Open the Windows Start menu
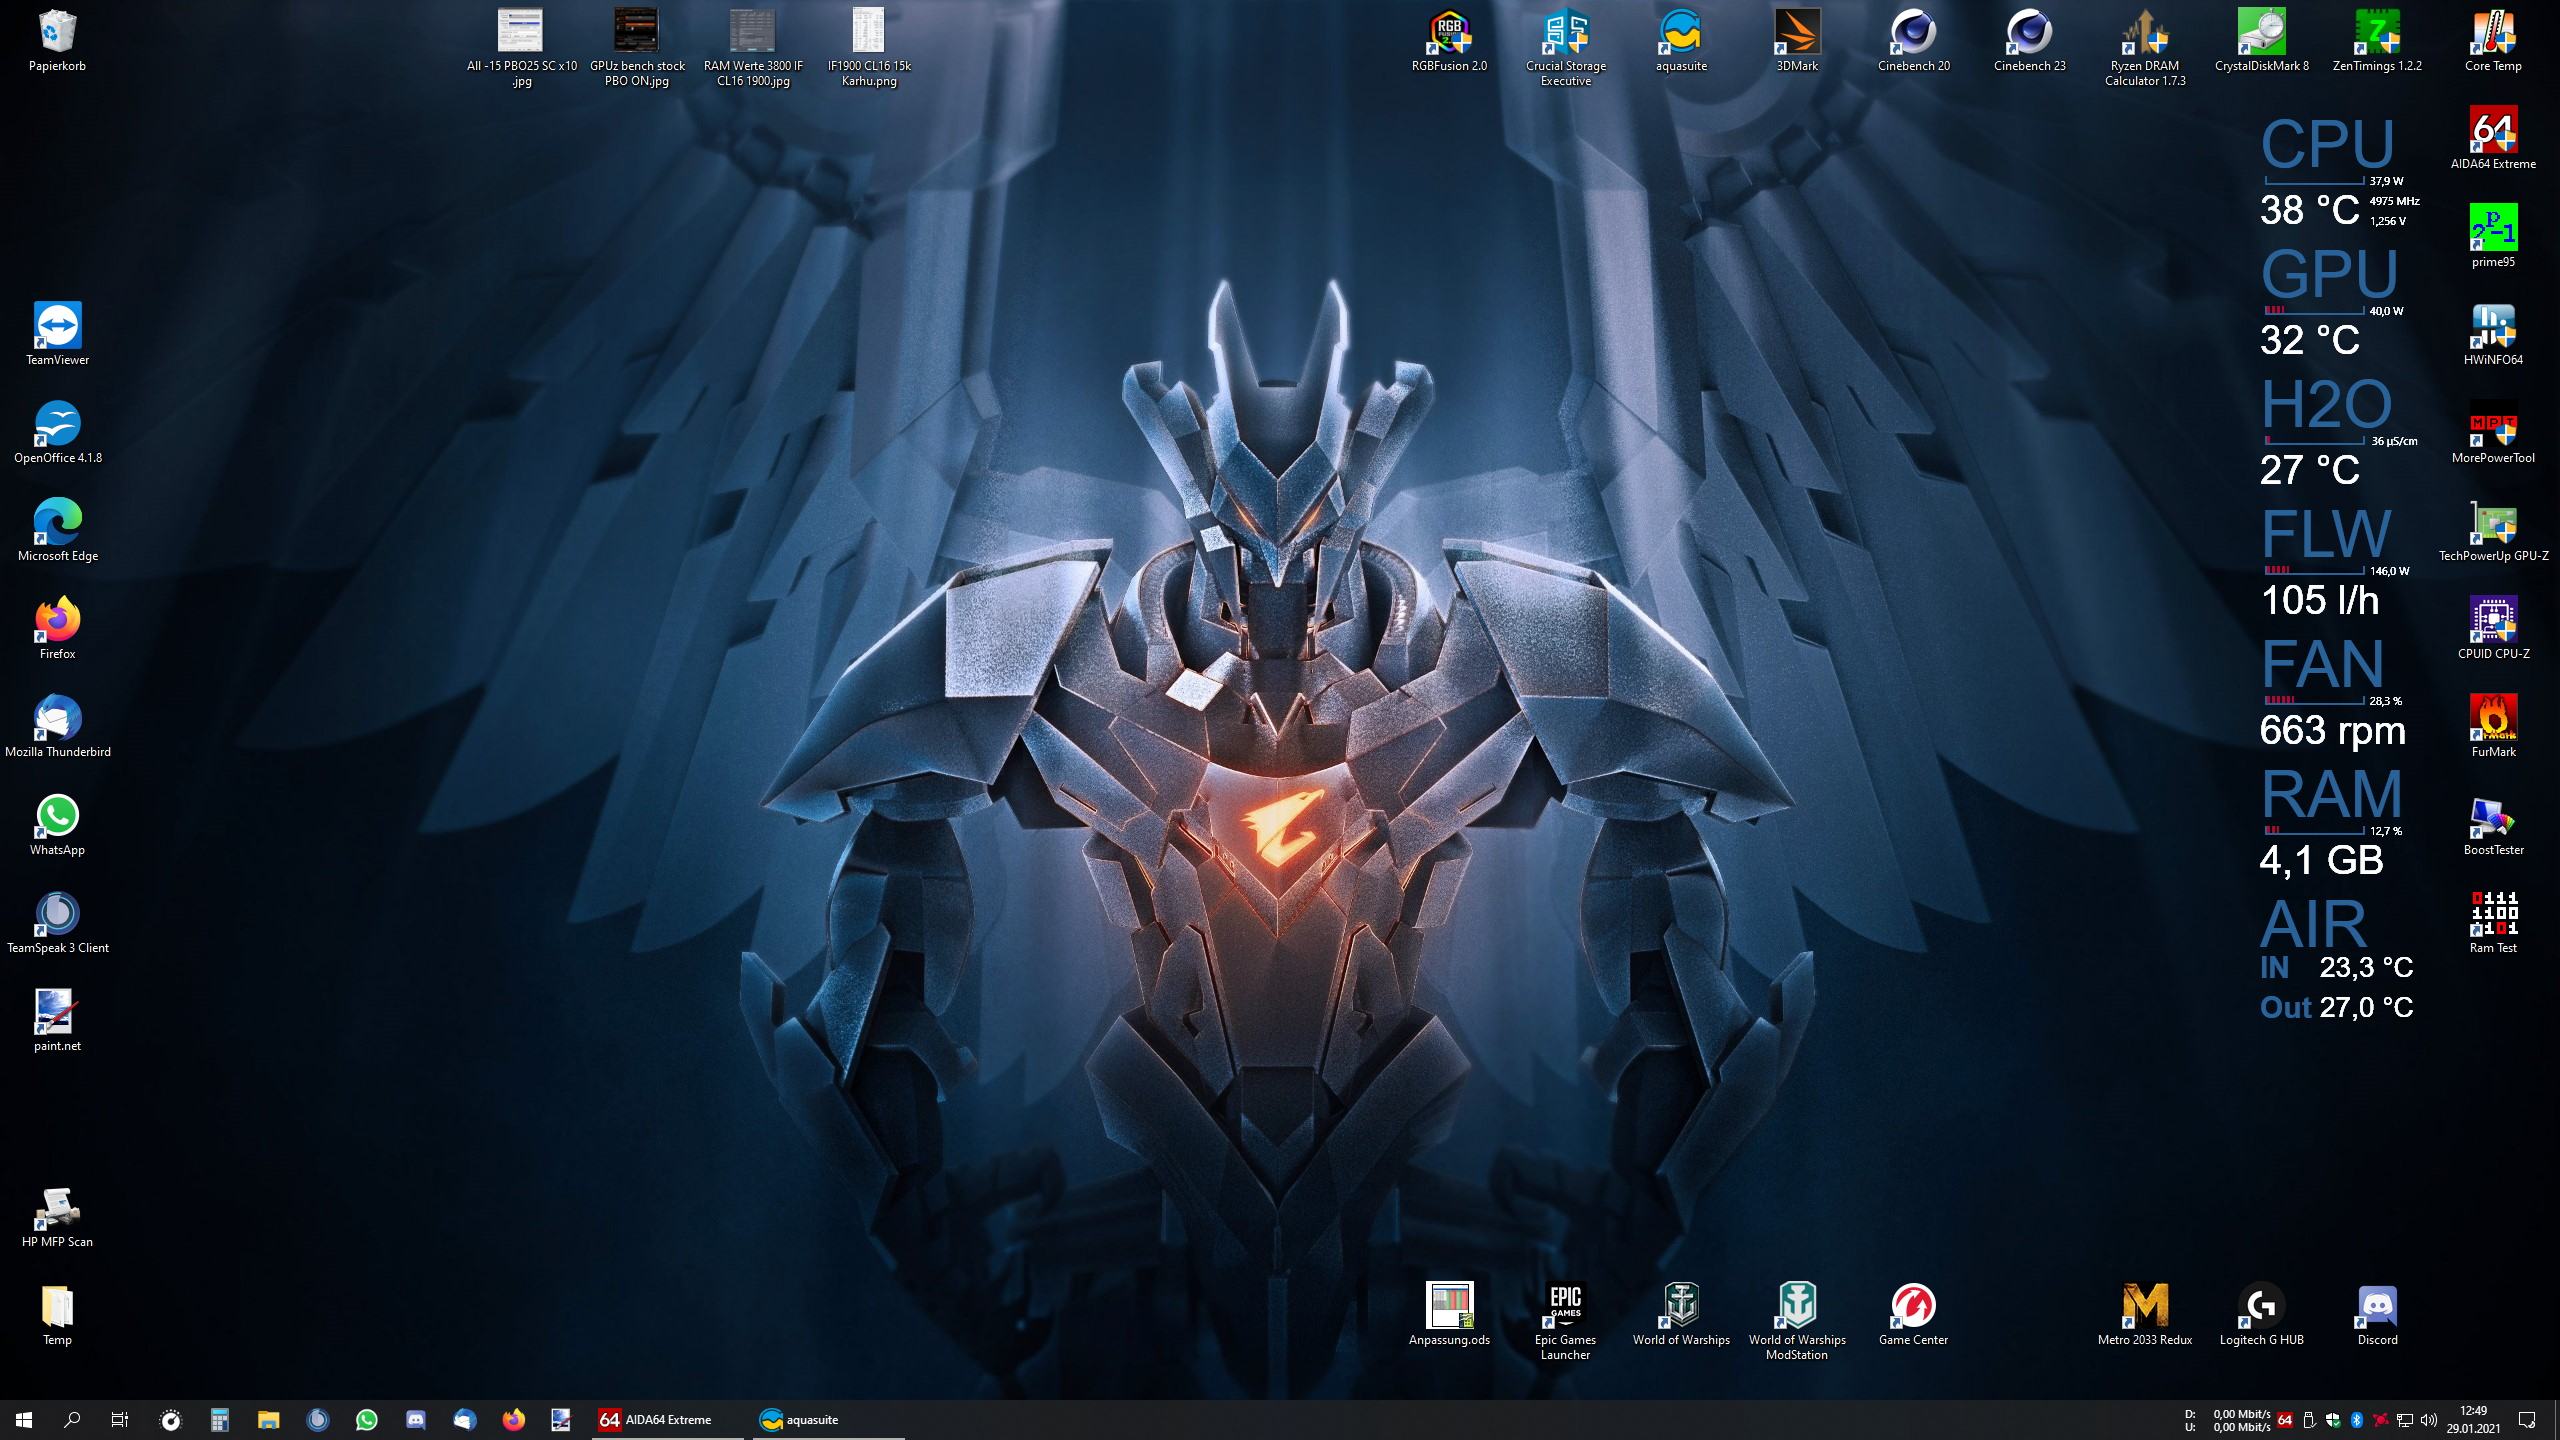Image resolution: width=2560 pixels, height=1440 pixels. pyautogui.click(x=24, y=1420)
